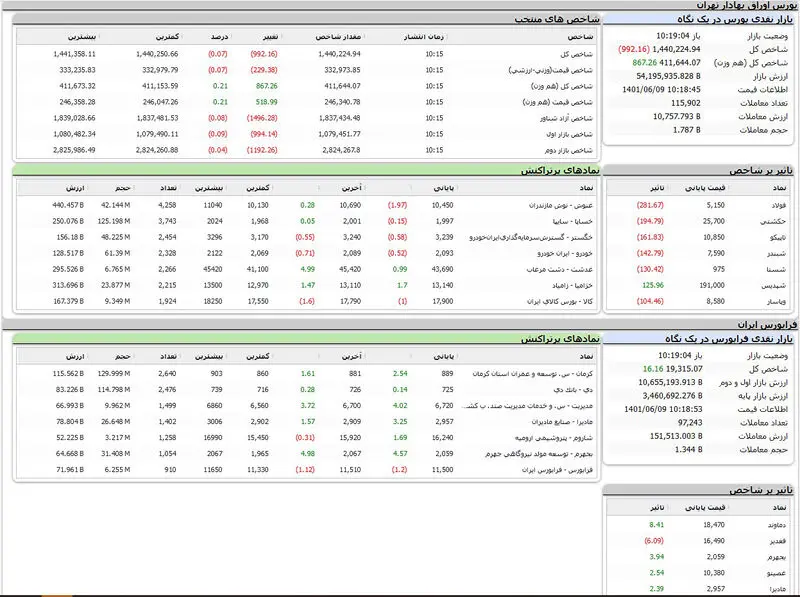Open the کرمان symbol in Farabourse table

click(533, 374)
